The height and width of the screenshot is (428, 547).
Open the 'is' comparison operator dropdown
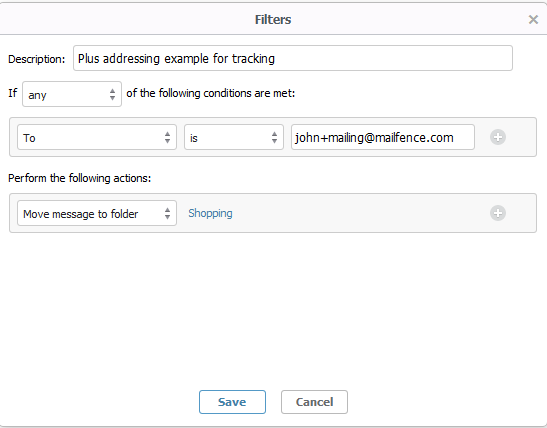pos(234,137)
